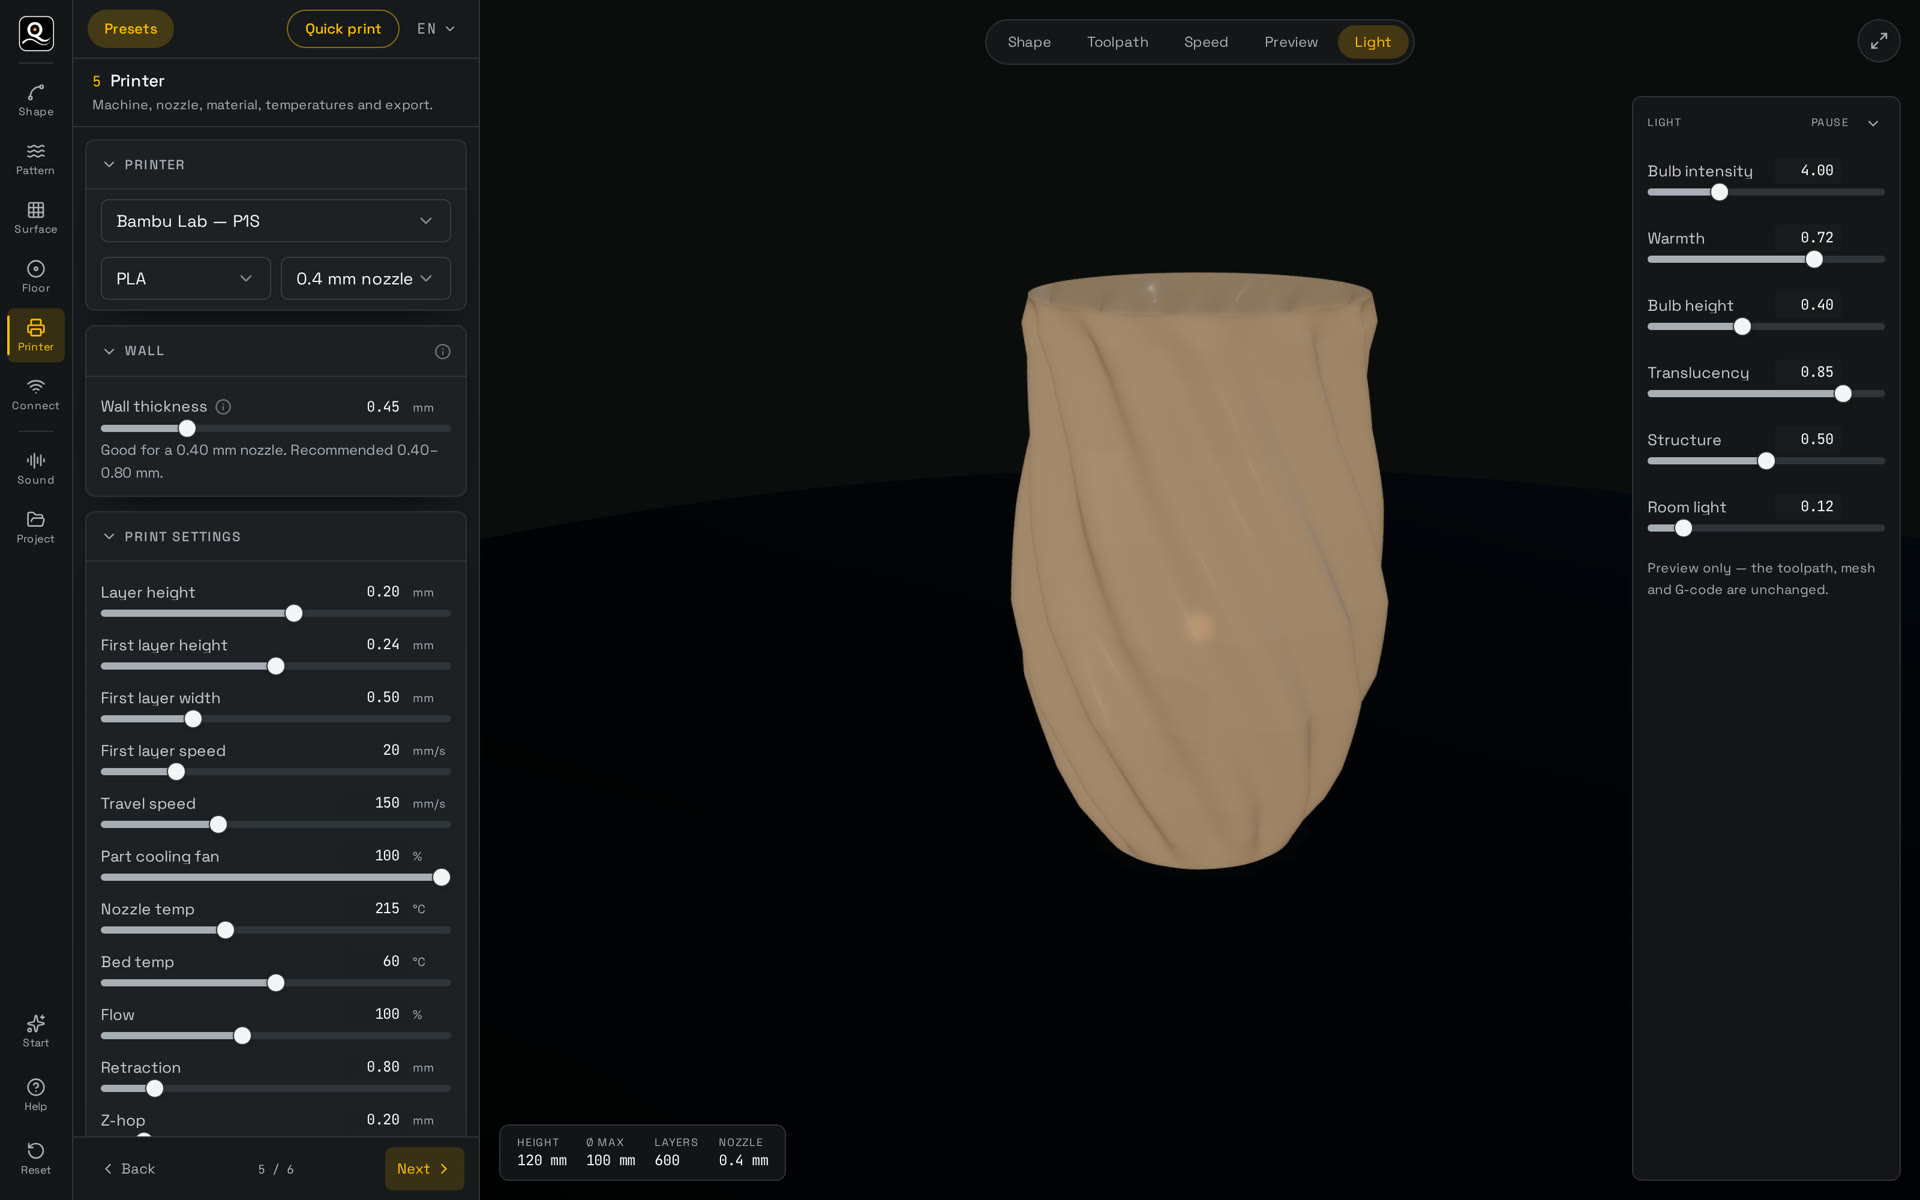Collapse the WALL section

(109, 351)
